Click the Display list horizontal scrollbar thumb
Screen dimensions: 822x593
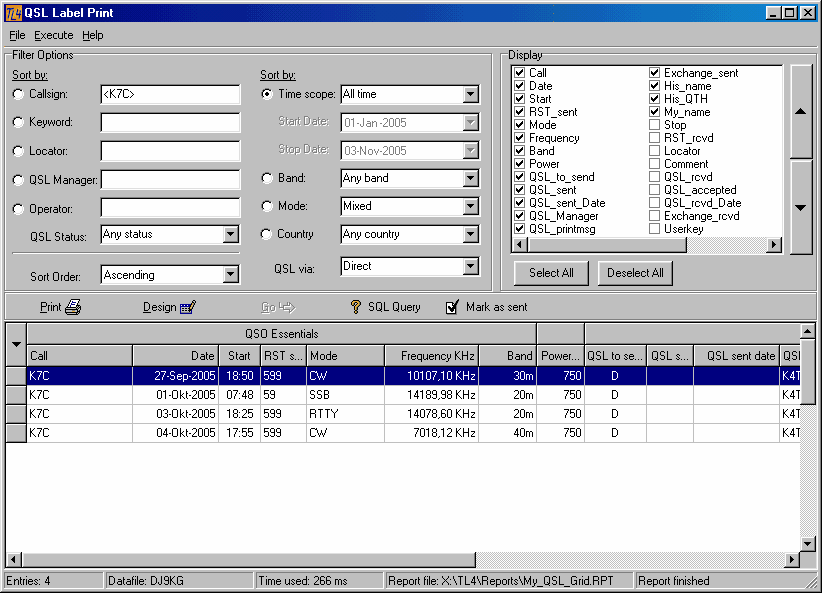(x=608, y=245)
